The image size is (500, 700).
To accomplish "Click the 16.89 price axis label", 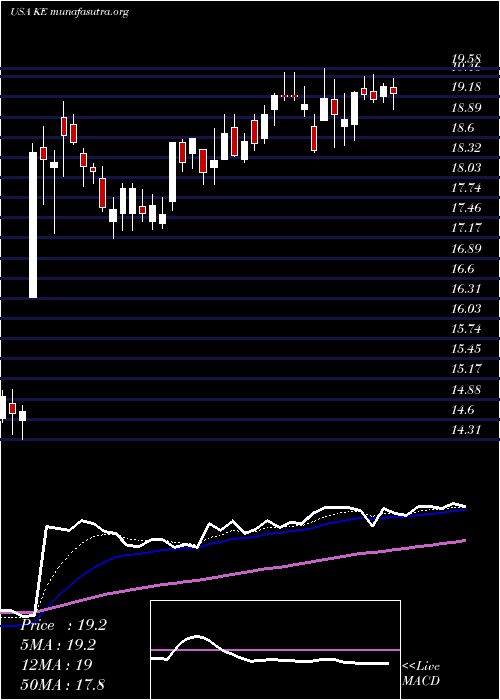I will [x=466, y=248].
